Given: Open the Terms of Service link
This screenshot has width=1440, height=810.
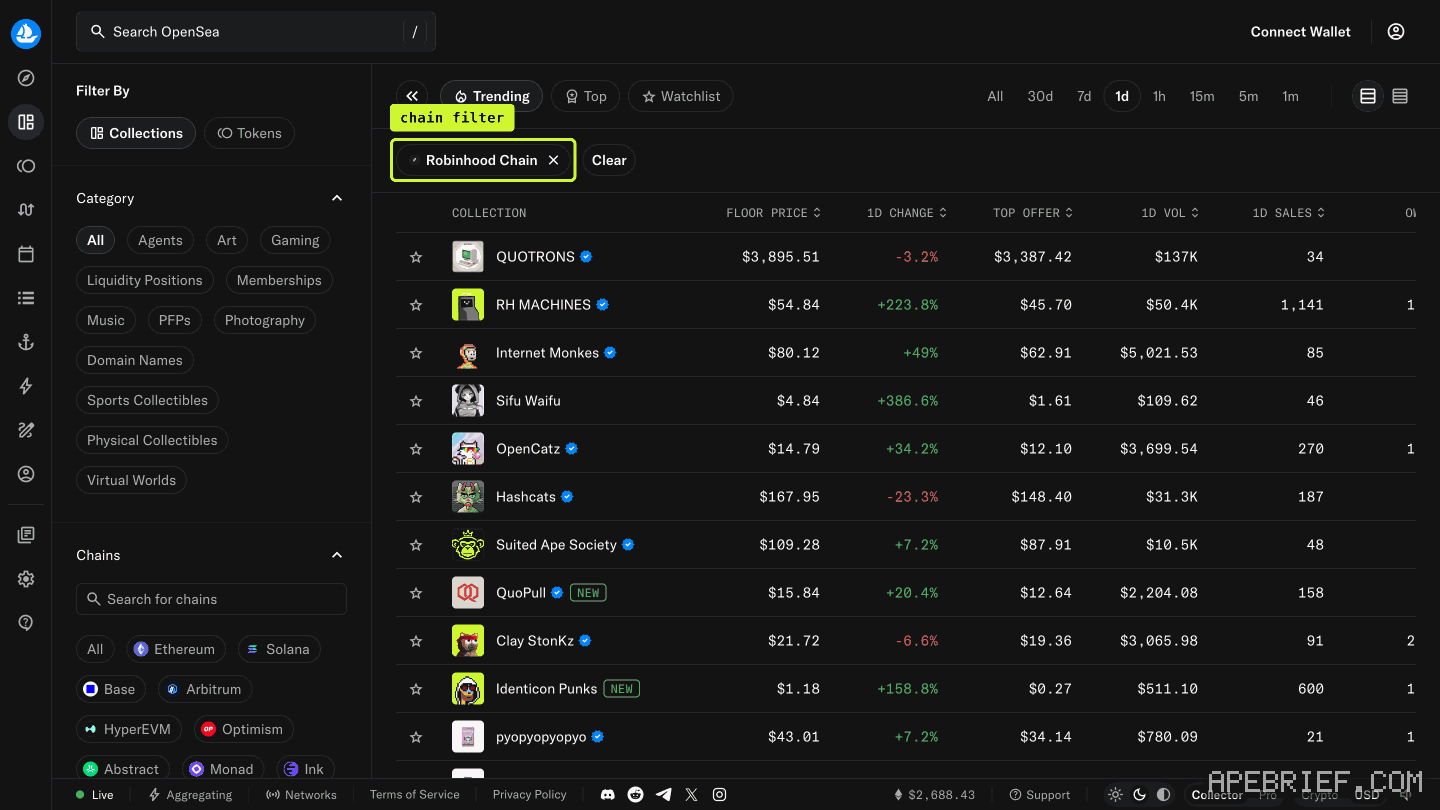Looking at the screenshot, I should [414, 795].
